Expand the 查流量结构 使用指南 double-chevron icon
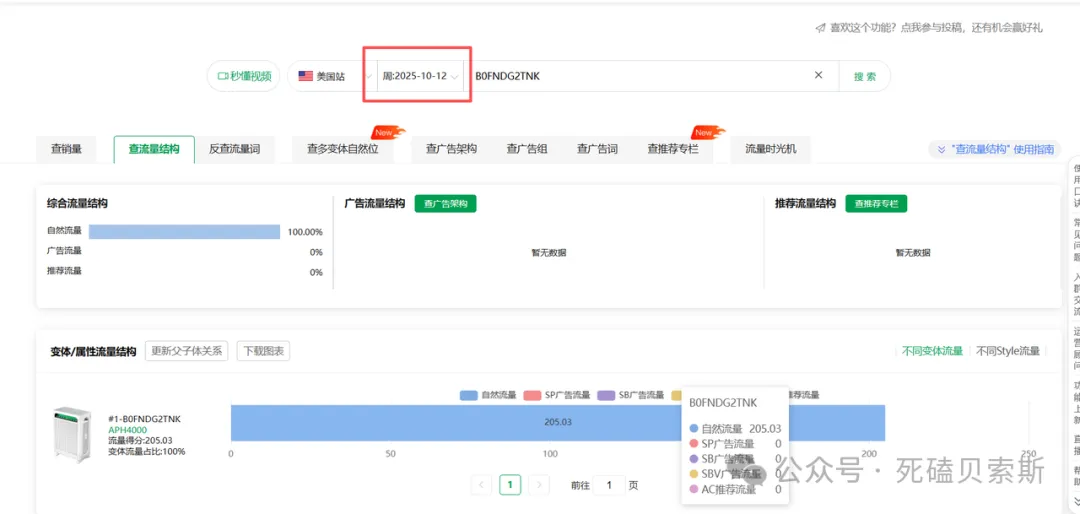The height and width of the screenshot is (514, 1080). tap(939, 150)
